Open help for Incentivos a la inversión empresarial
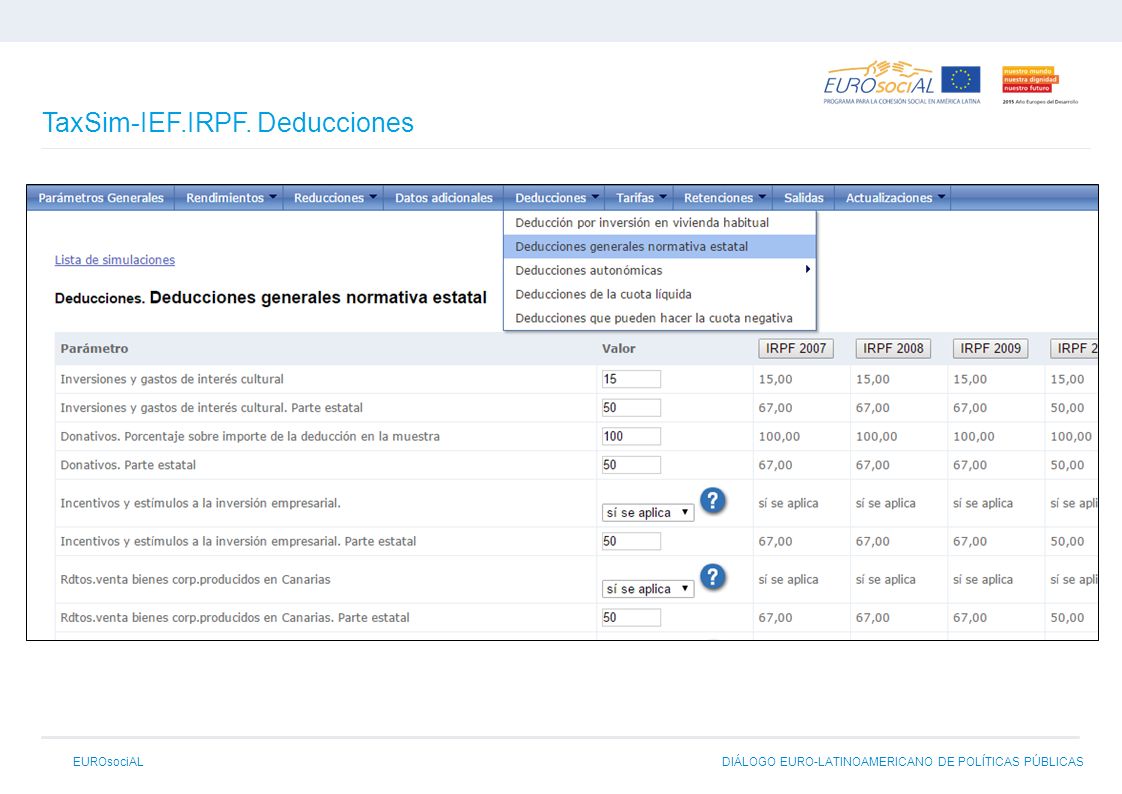Screen dimensions: 1122x794 713,501
